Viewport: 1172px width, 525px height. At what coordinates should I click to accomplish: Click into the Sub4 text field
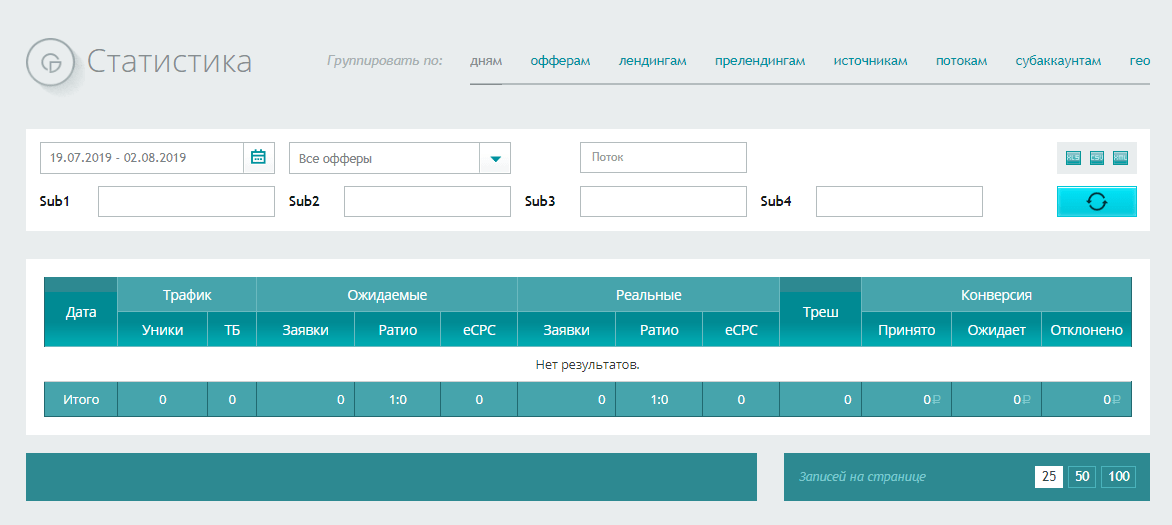[899, 201]
